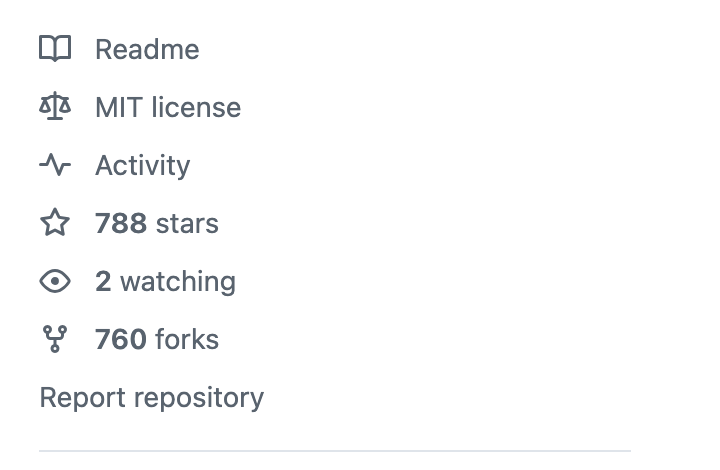This screenshot has height=470, width=720.
Task: Click the Readme book icon
Action: click(55, 49)
